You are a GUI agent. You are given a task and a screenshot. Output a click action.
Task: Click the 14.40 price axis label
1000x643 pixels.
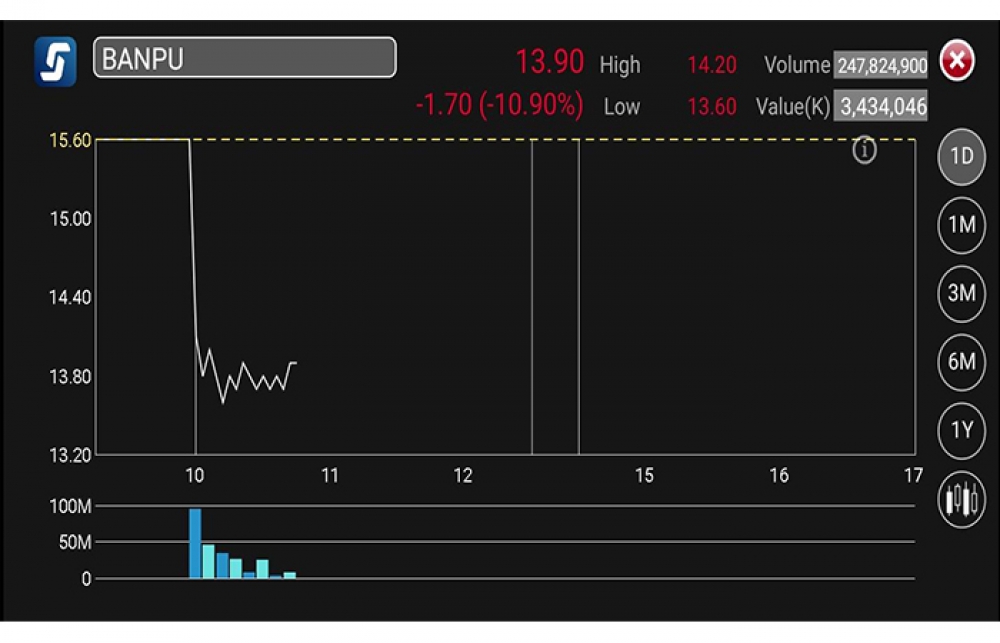[x=70, y=297]
